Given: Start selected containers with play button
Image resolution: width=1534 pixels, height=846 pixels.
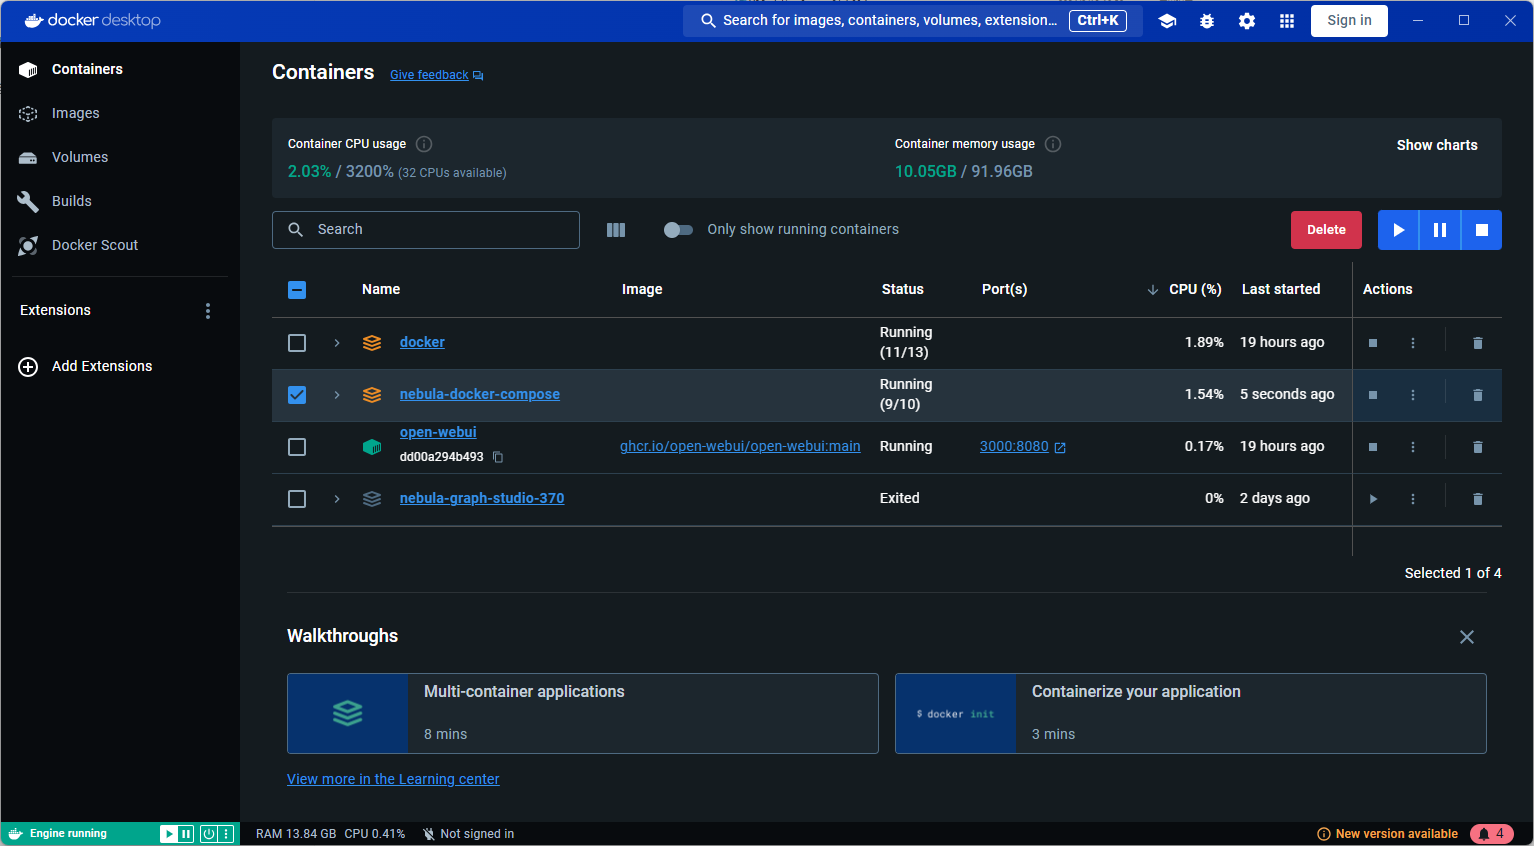Looking at the screenshot, I should click(1398, 230).
